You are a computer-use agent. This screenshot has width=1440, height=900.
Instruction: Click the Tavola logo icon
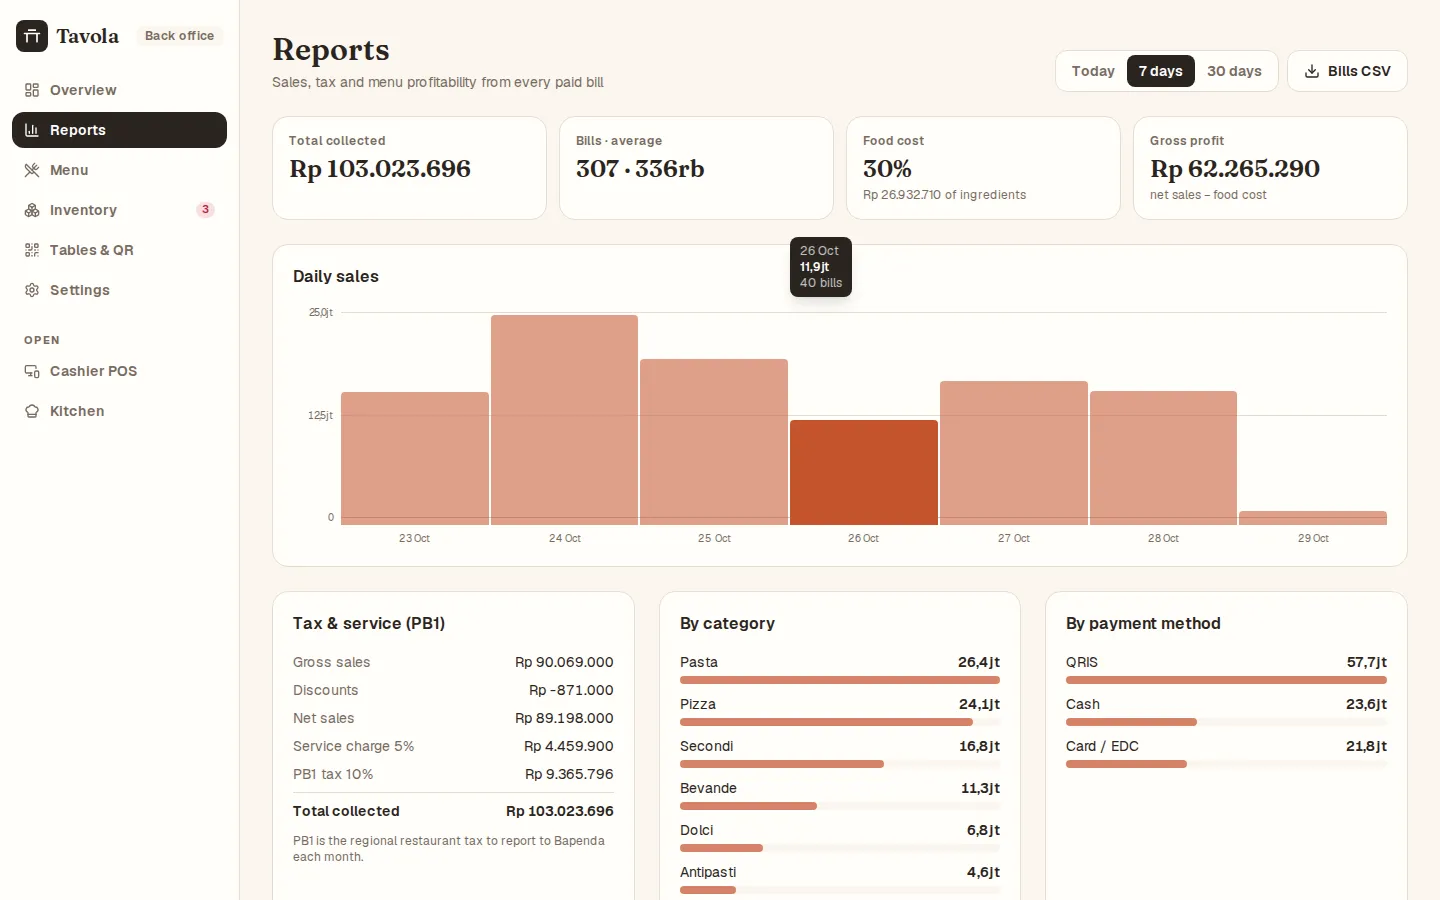tap(32, 36)
